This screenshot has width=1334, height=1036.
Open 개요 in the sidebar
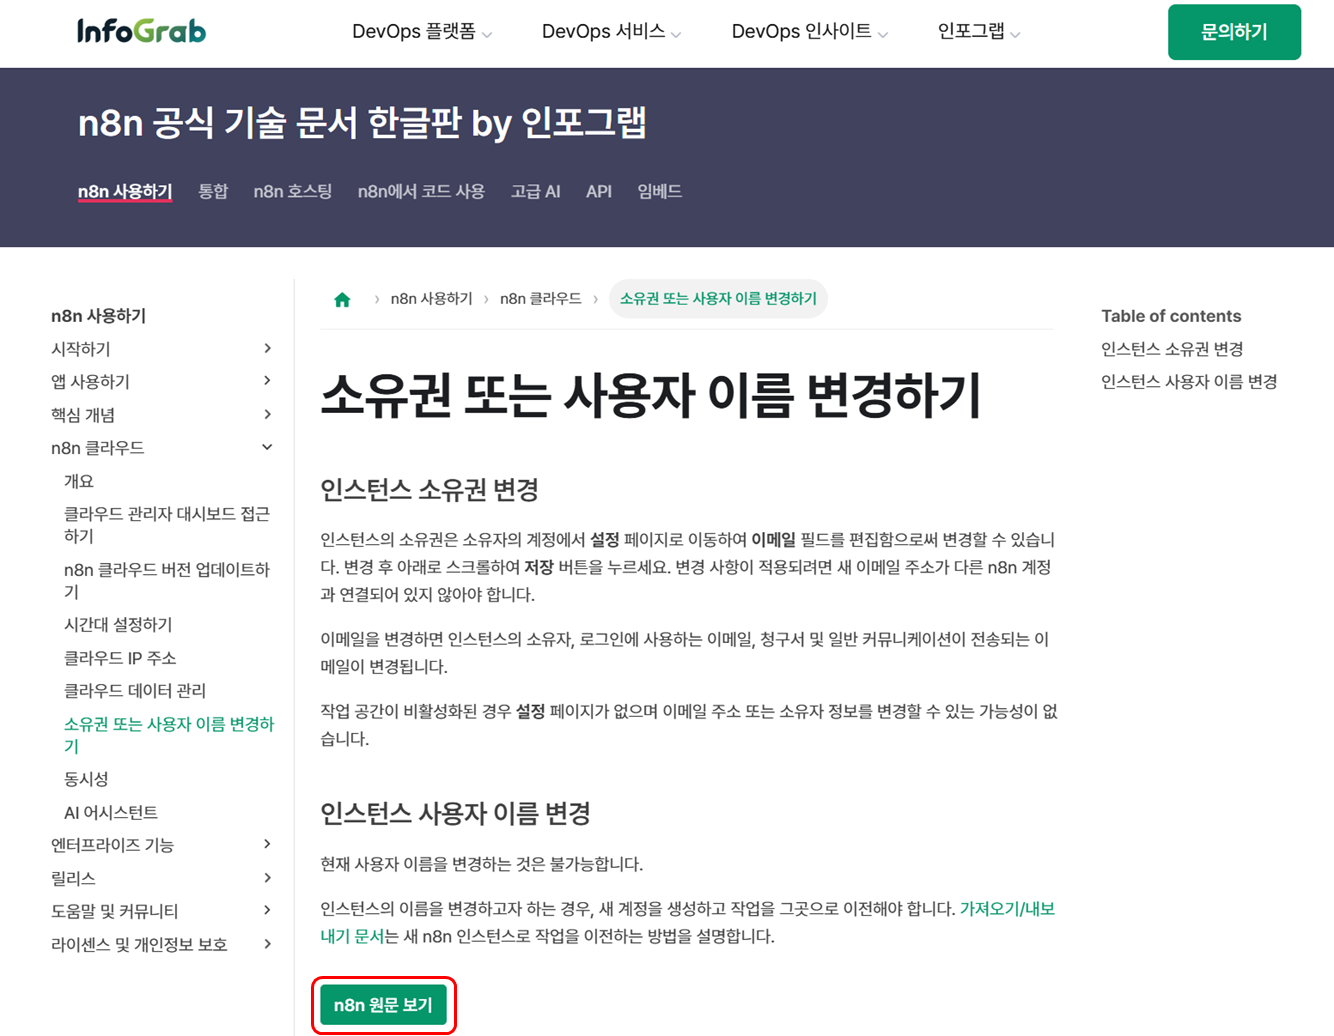[79, 481]
